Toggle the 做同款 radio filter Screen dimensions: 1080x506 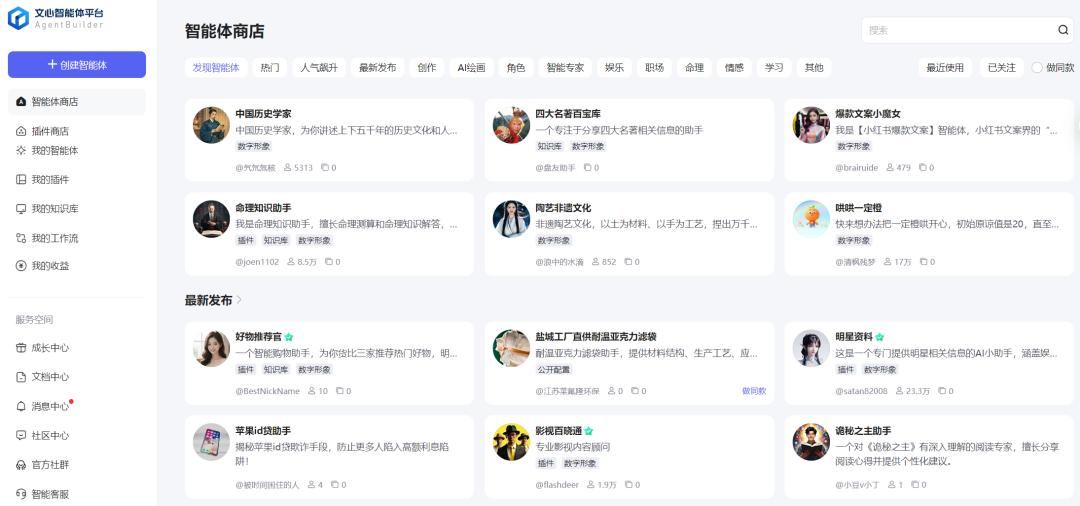click(x=1037, y=67)
